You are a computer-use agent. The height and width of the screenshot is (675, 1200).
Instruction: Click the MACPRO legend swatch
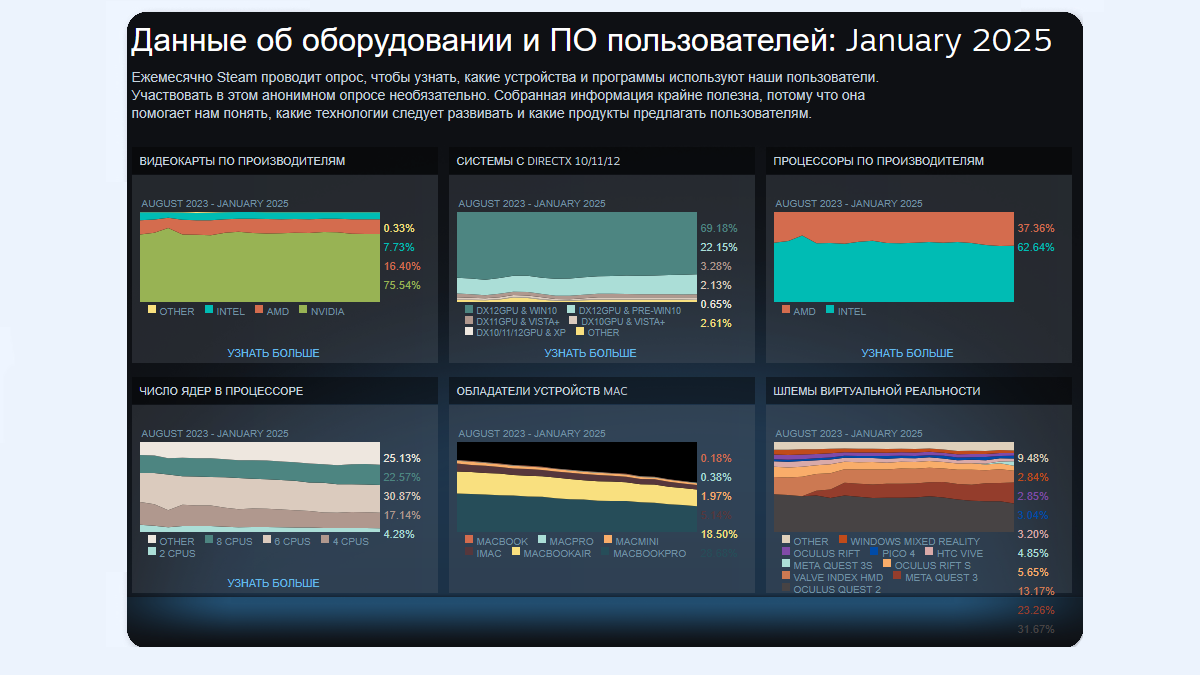(x=541, y=541)
